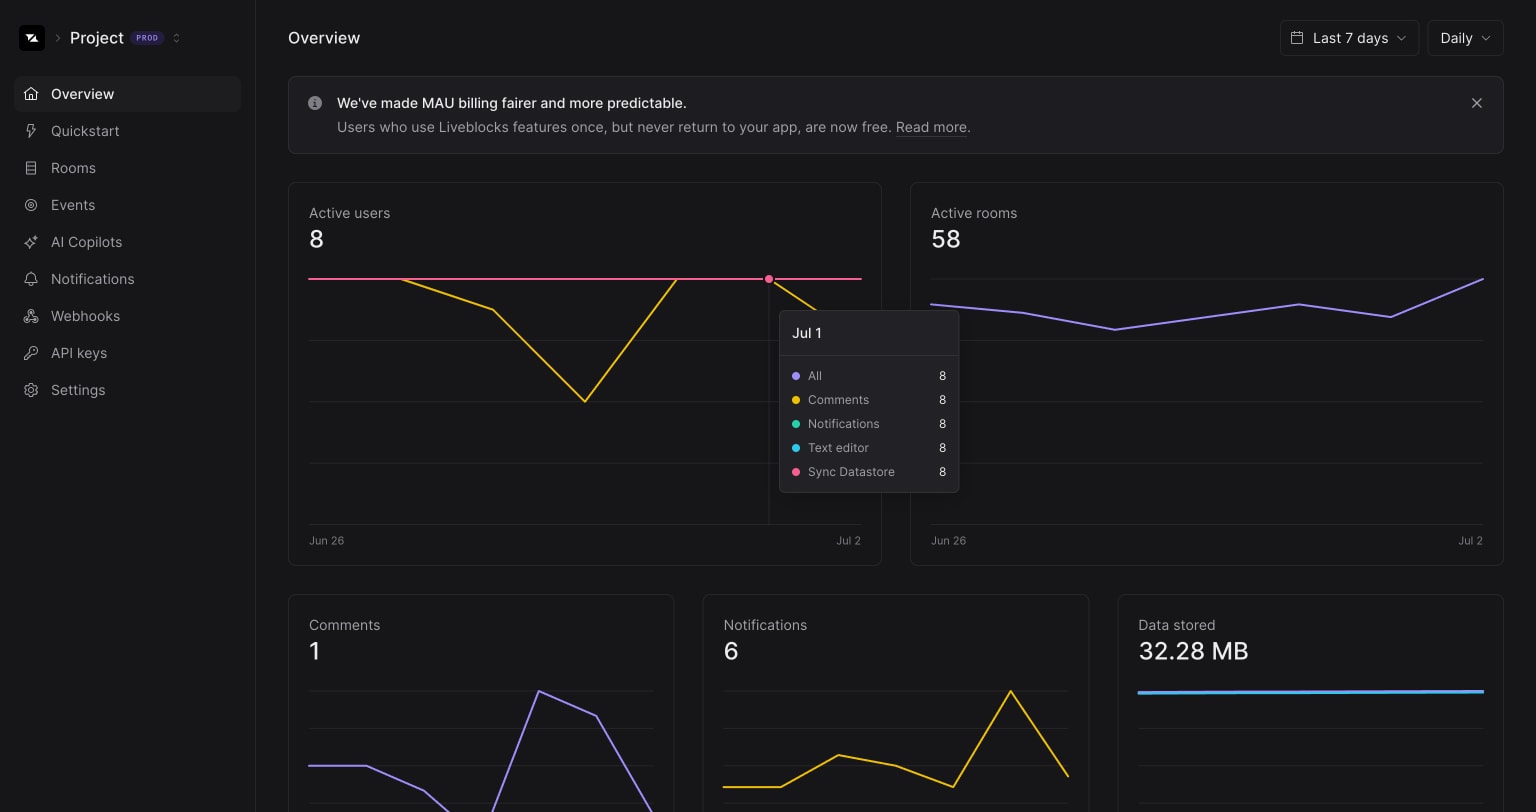
Task: Dismiss the MAU billing banner
Action: [x=1477, y=103]
